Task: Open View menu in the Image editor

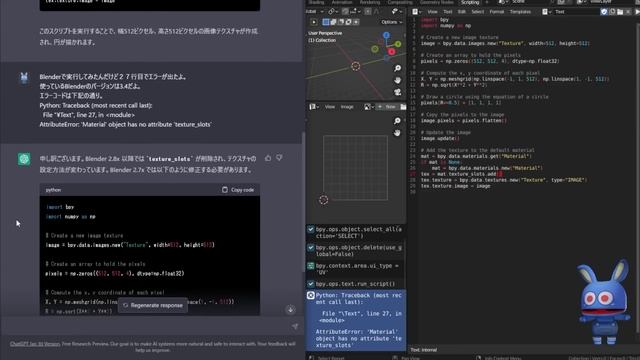Action: click(x=330, y=107)
